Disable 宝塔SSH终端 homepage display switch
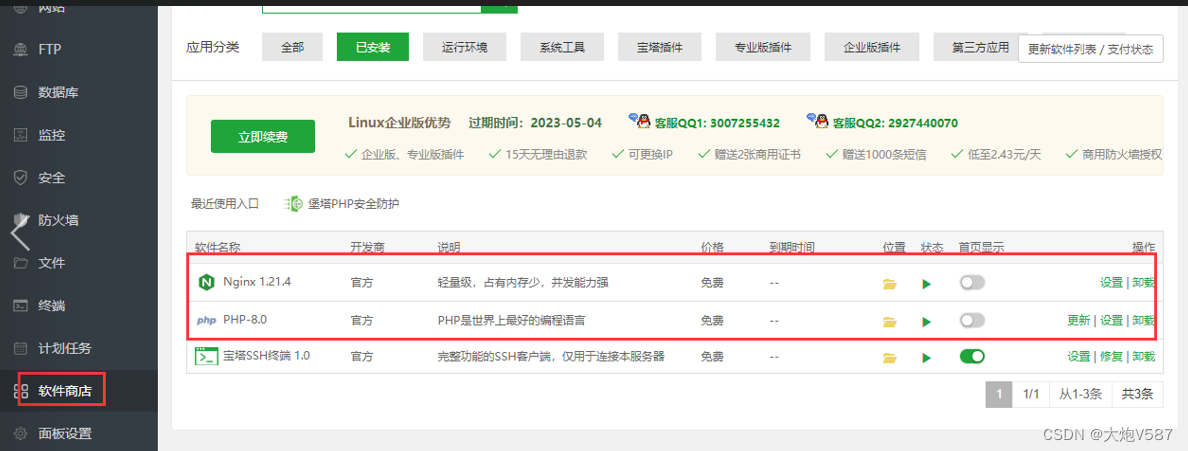This screenshot has height=451, width=1188. (x=972, y=356)
